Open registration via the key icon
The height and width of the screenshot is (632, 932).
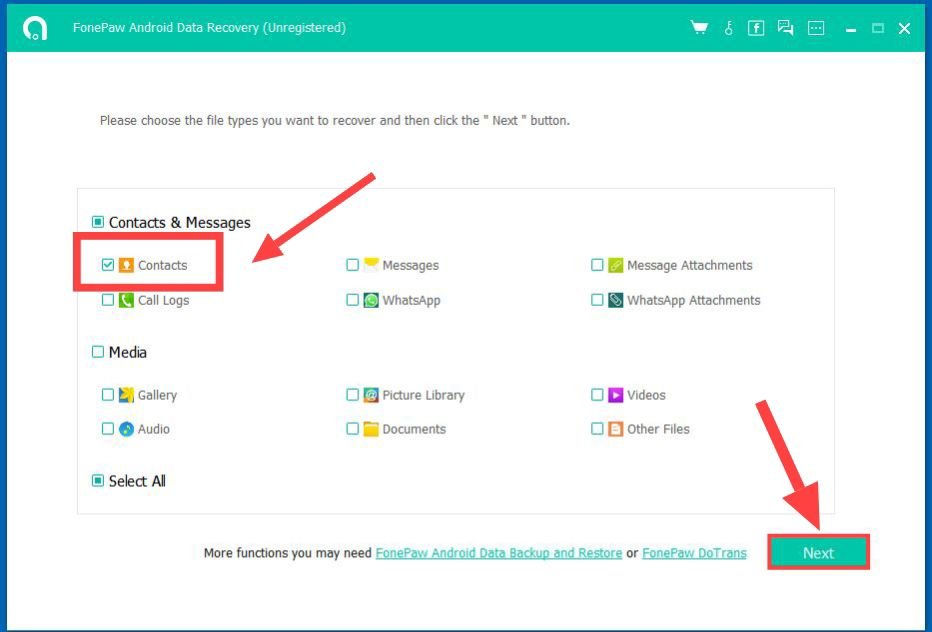728,28
